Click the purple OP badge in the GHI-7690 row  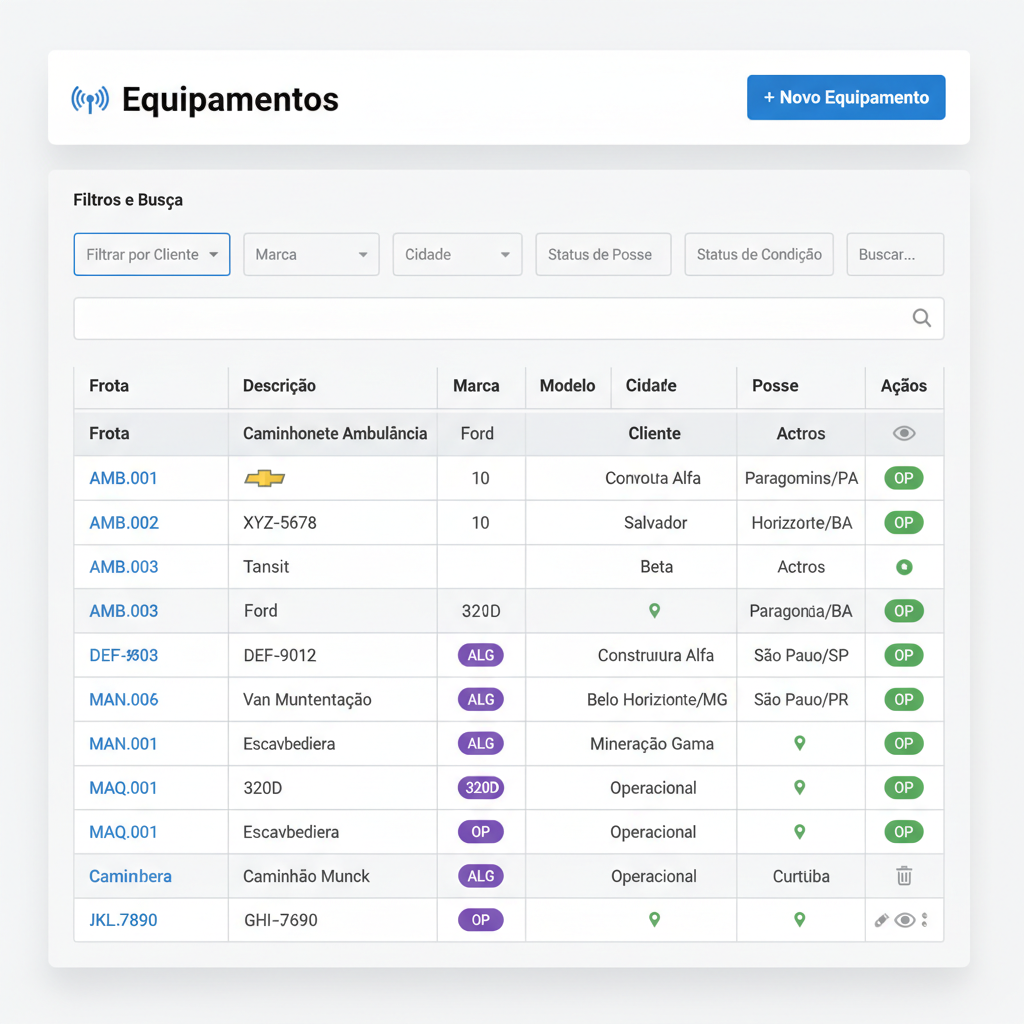pyautogui.click(x=481, y=920)
